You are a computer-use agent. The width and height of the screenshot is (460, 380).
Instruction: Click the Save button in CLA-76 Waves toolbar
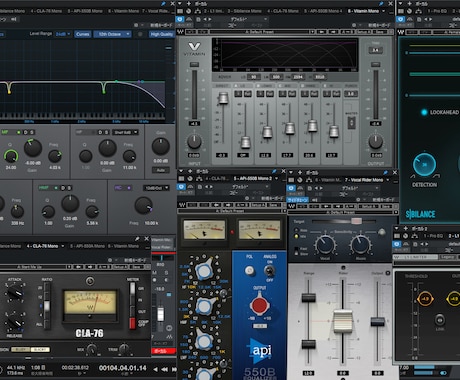(x=137, y=267)
